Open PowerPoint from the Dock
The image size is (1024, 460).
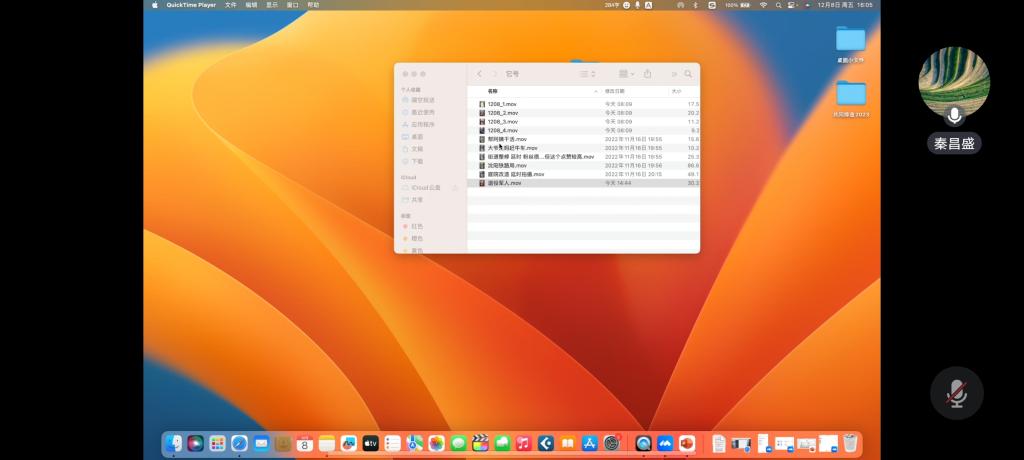687,444
